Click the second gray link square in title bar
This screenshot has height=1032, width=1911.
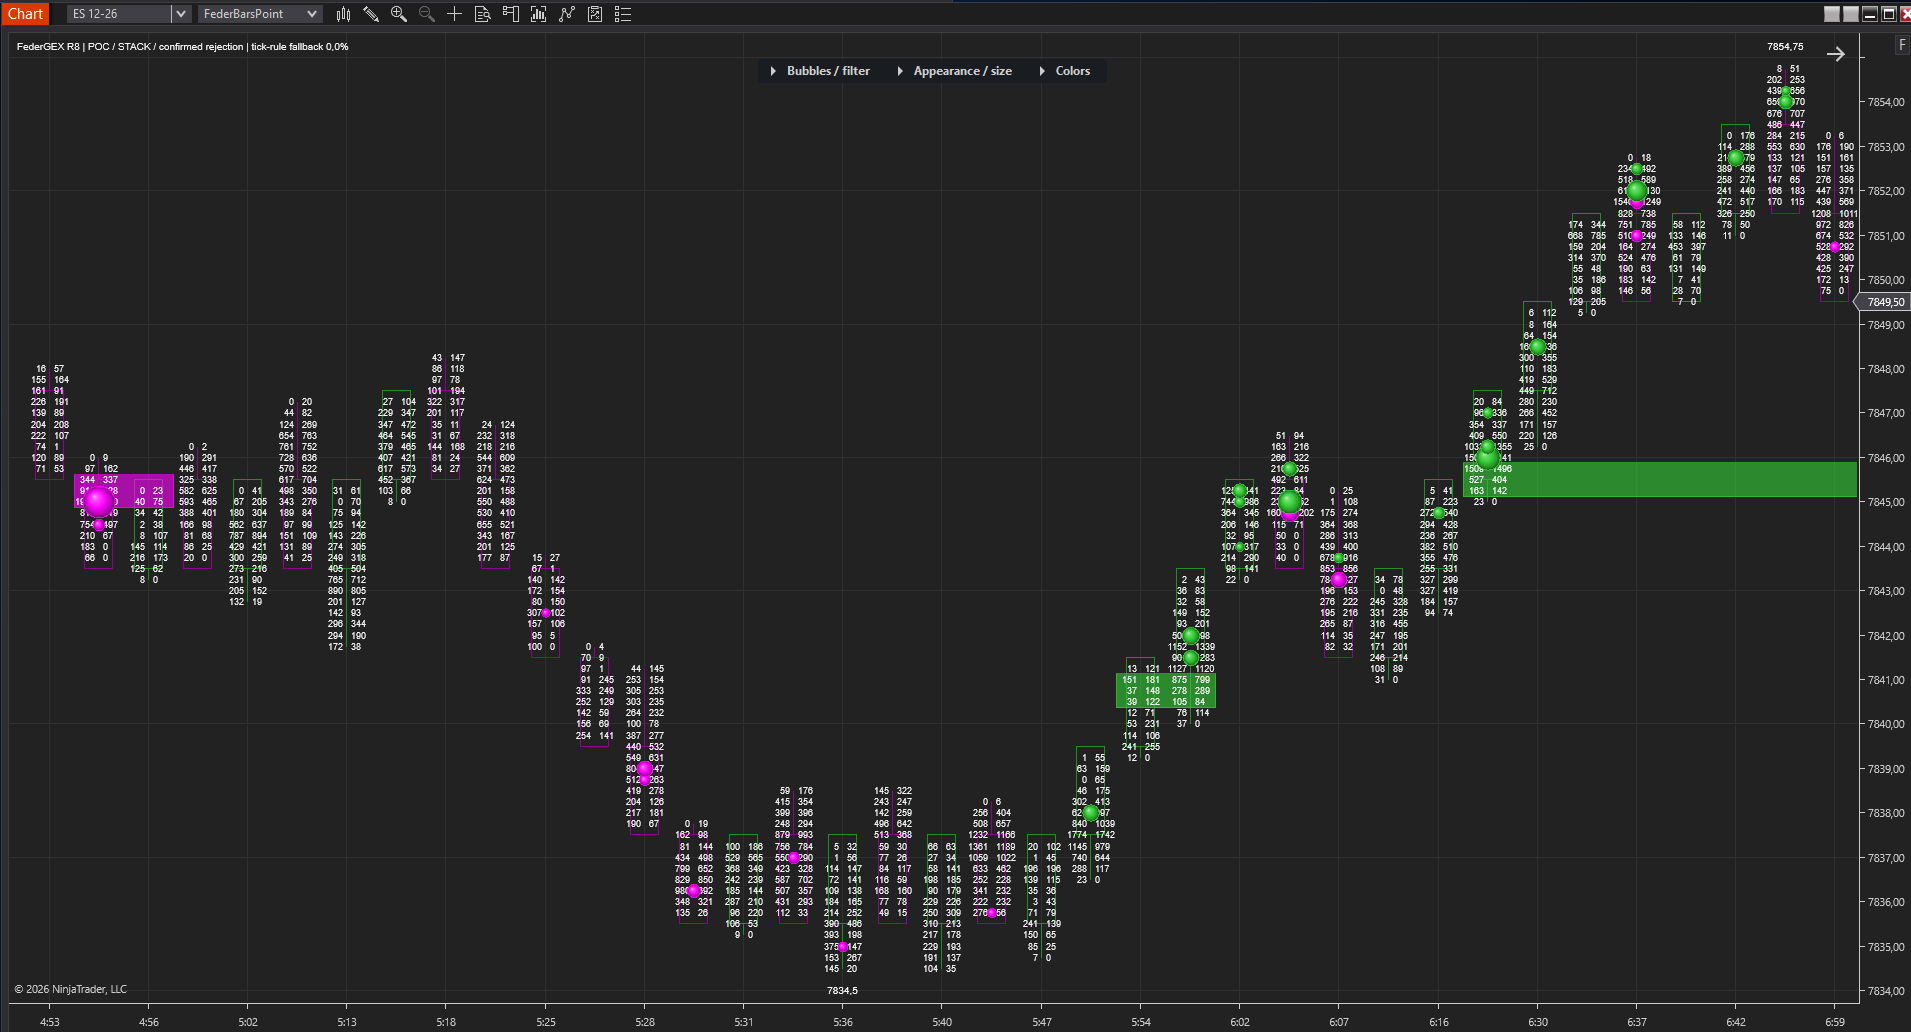pyautogui.click(x=1851, y=14)
